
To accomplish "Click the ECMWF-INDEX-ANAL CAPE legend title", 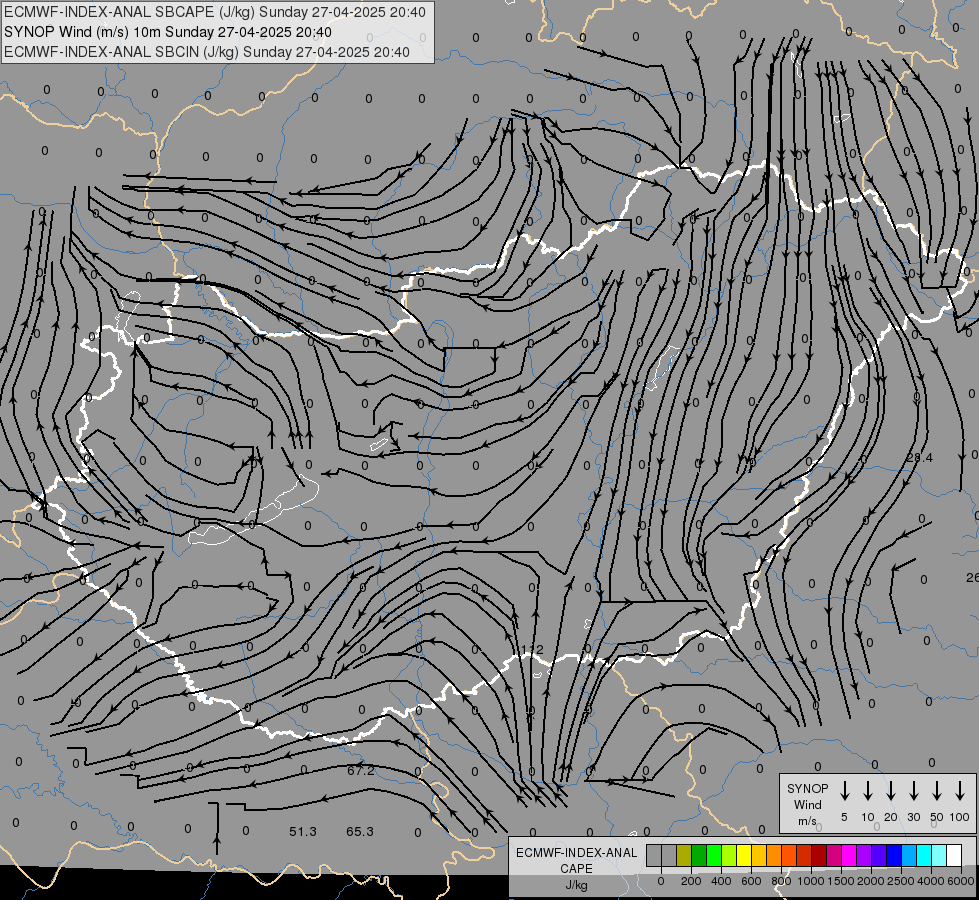I will 576,861.
